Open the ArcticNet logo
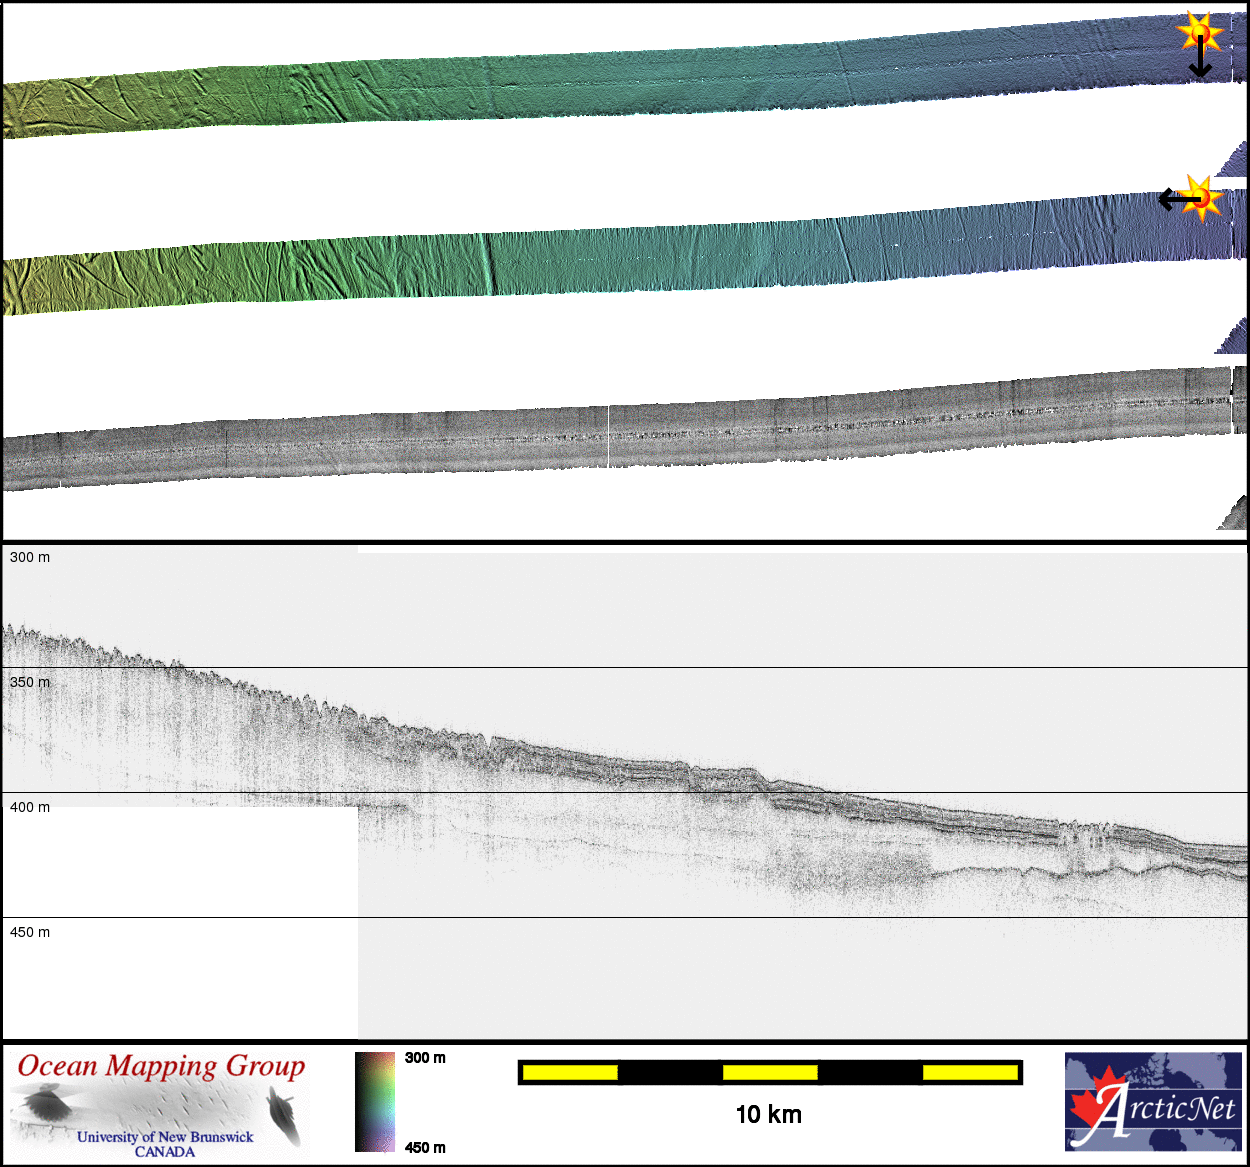The image size is (1250, 1167). 1153,1101
